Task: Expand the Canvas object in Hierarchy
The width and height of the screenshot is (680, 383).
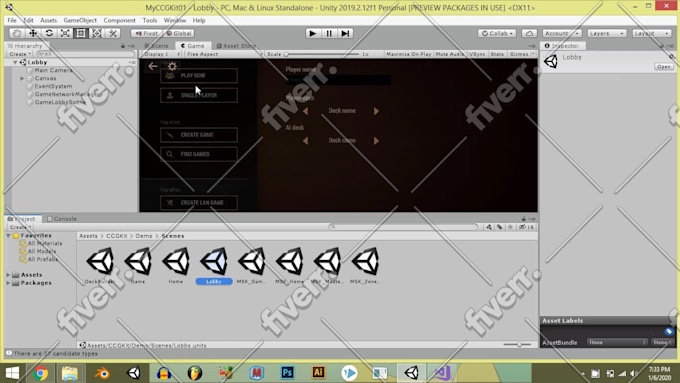Action: (x=22, y=79)
